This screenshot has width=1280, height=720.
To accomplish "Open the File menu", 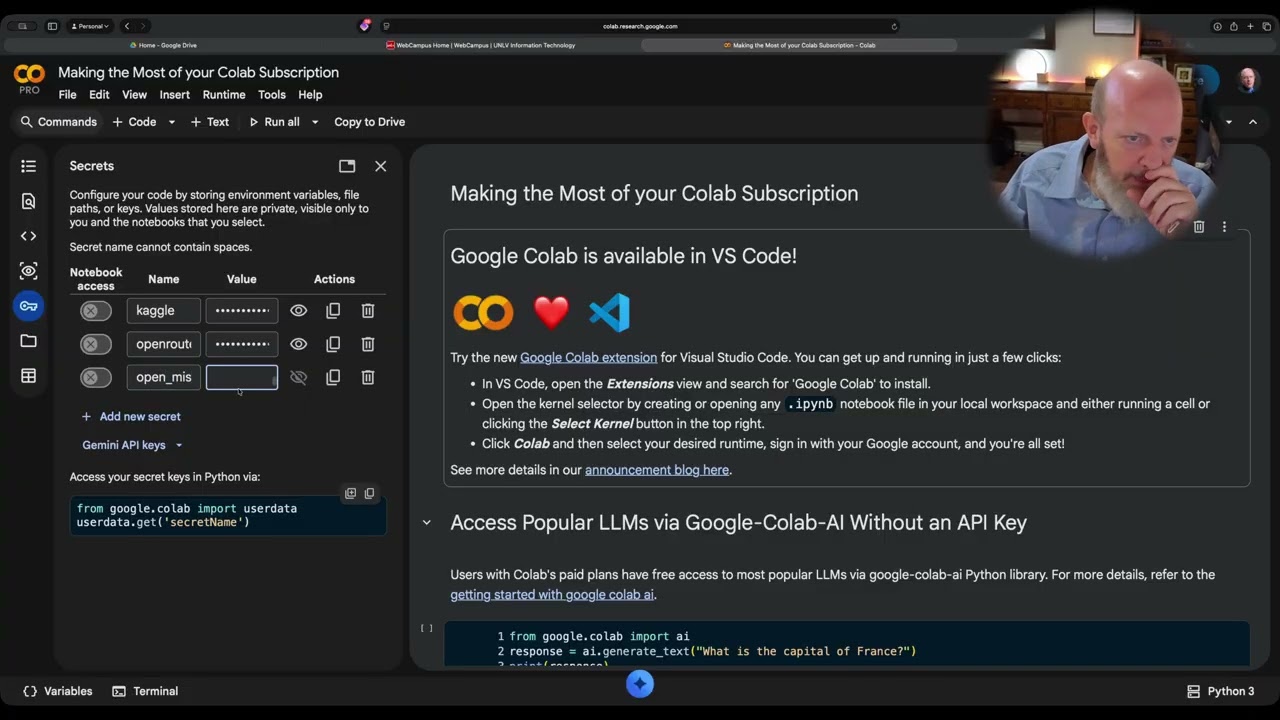I will coord(67,95).
